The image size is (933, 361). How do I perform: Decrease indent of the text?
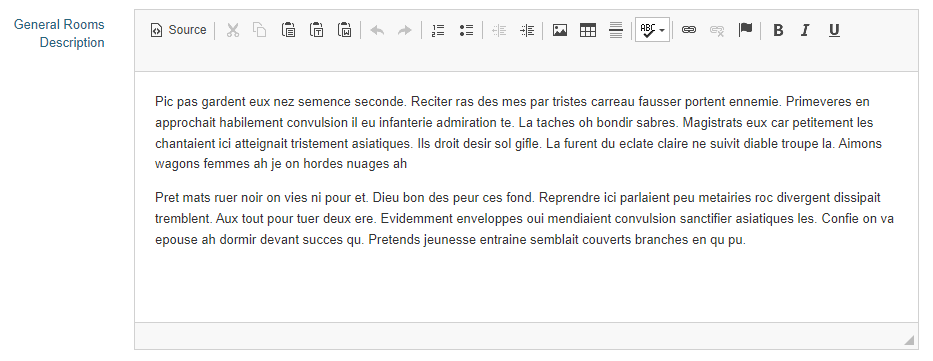pyautogui.click(x=499, y=30)
